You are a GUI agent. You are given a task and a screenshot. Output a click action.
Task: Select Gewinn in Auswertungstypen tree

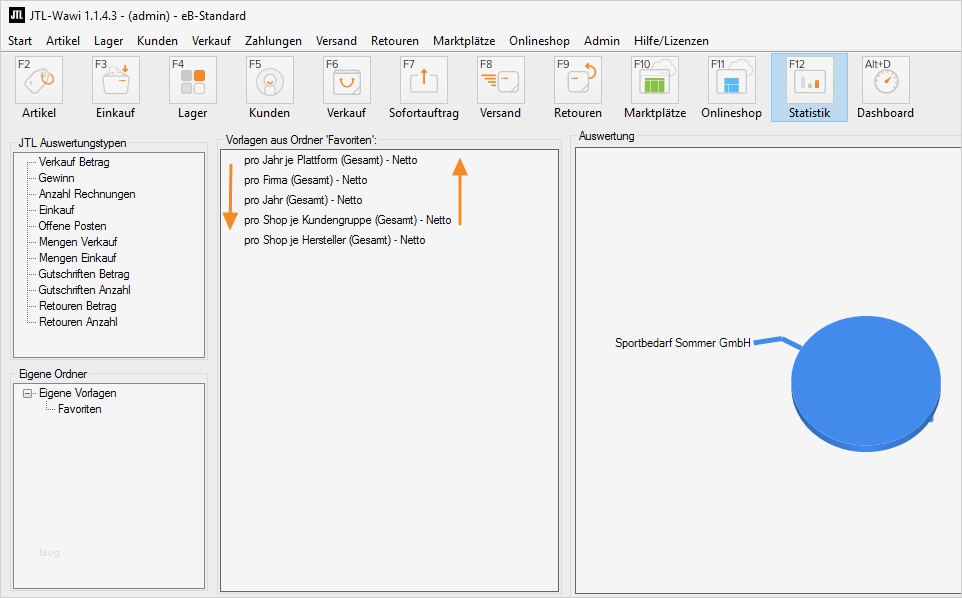(56, 178)
